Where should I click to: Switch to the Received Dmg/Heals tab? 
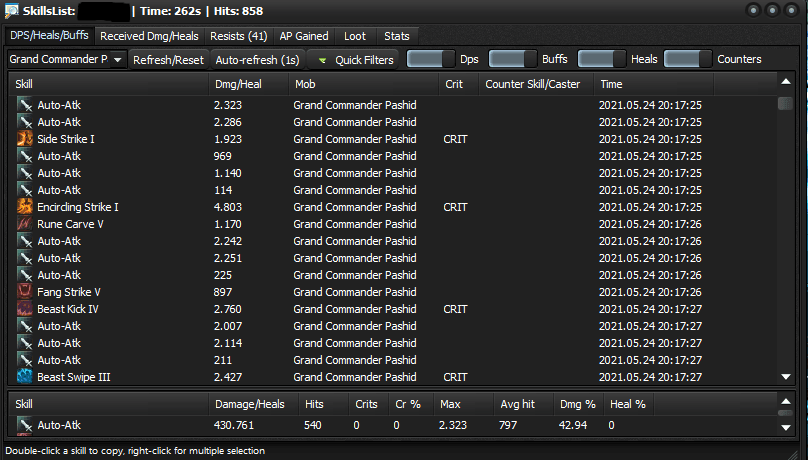point(149,36)
